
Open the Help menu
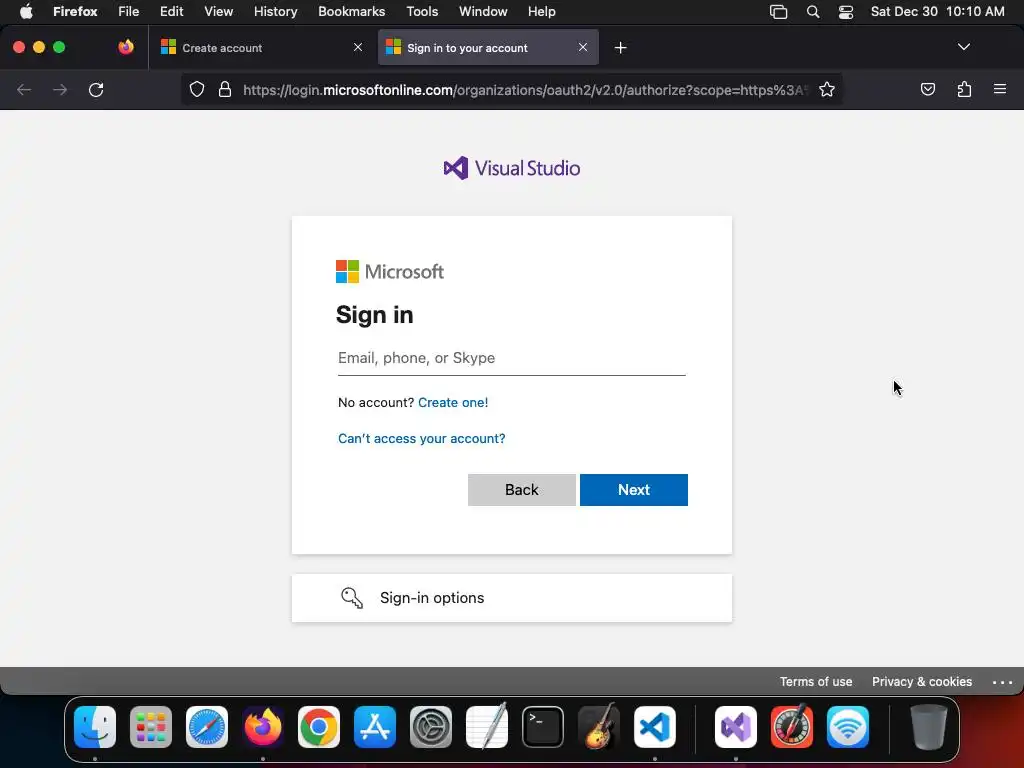click(x=541, y=12)
